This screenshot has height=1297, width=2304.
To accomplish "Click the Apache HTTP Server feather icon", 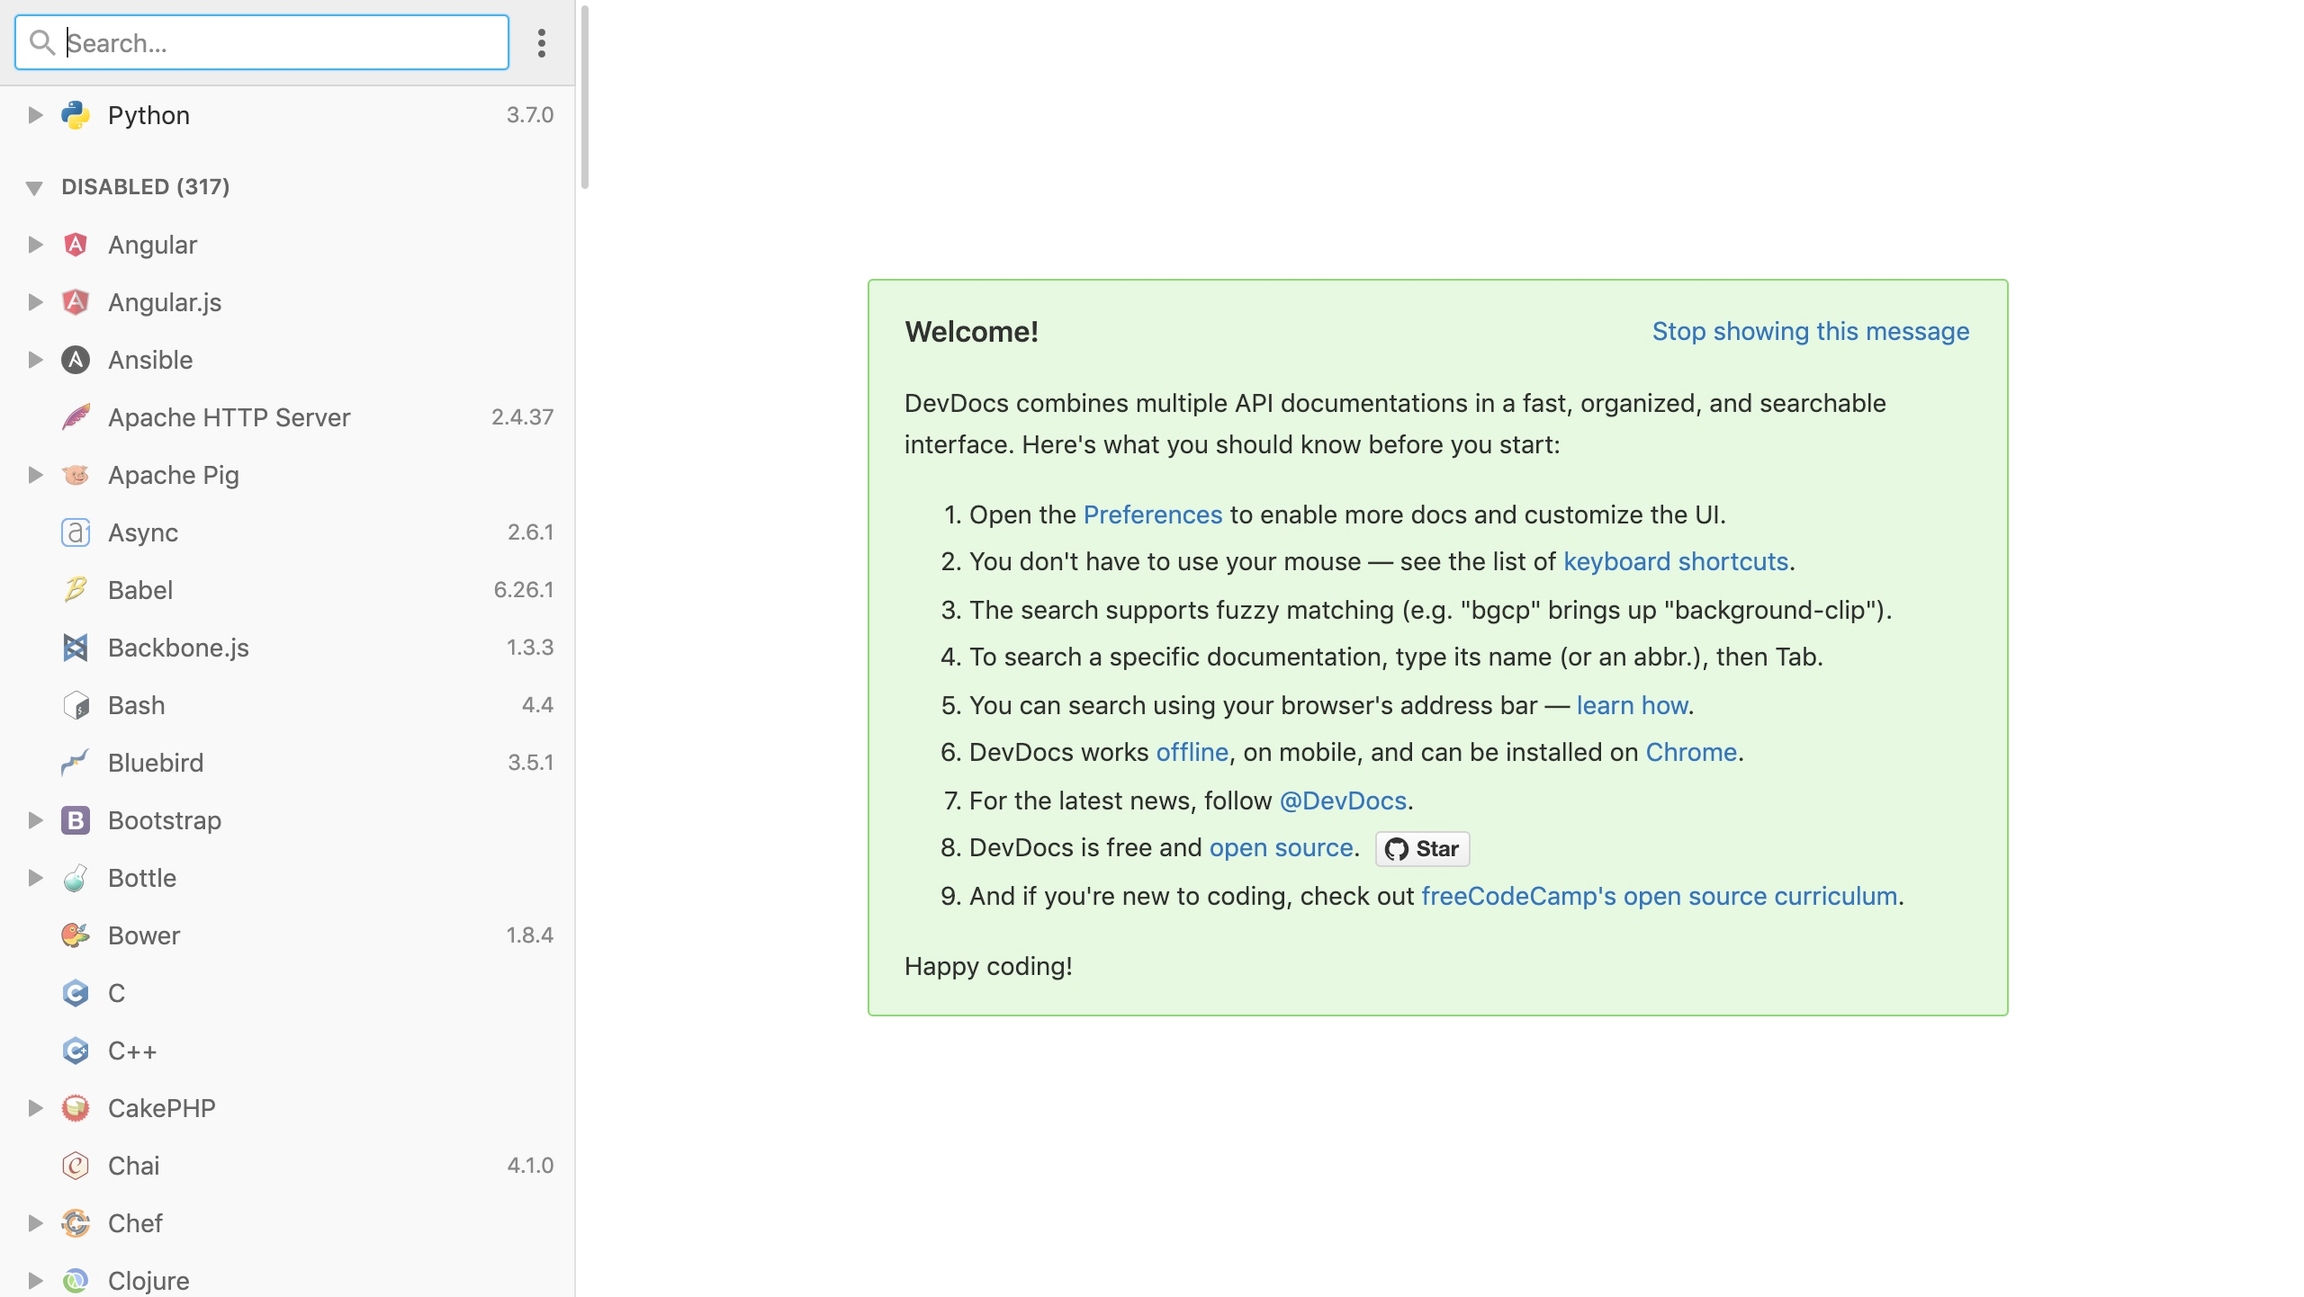I will click(x=75, y=417).
